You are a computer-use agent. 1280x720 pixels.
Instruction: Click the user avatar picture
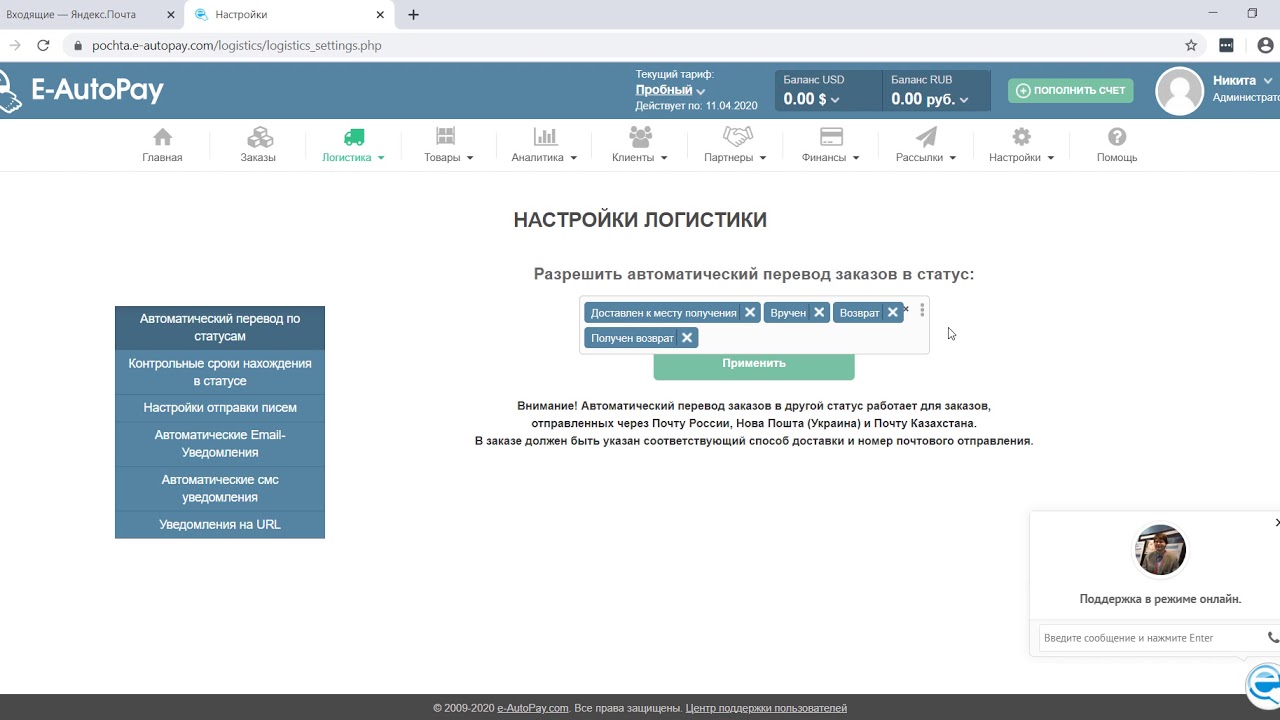coord(1179,91)
